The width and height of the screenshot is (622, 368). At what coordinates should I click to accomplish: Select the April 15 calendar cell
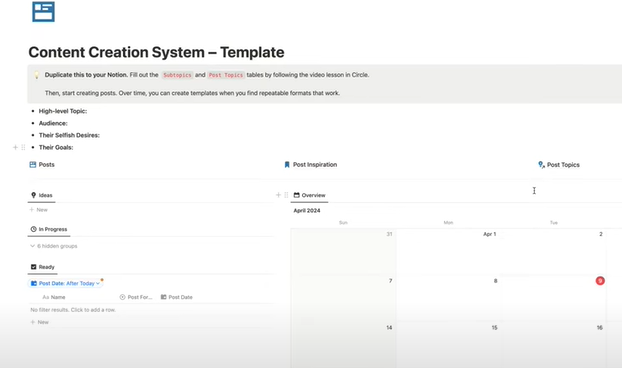[448, 345]
